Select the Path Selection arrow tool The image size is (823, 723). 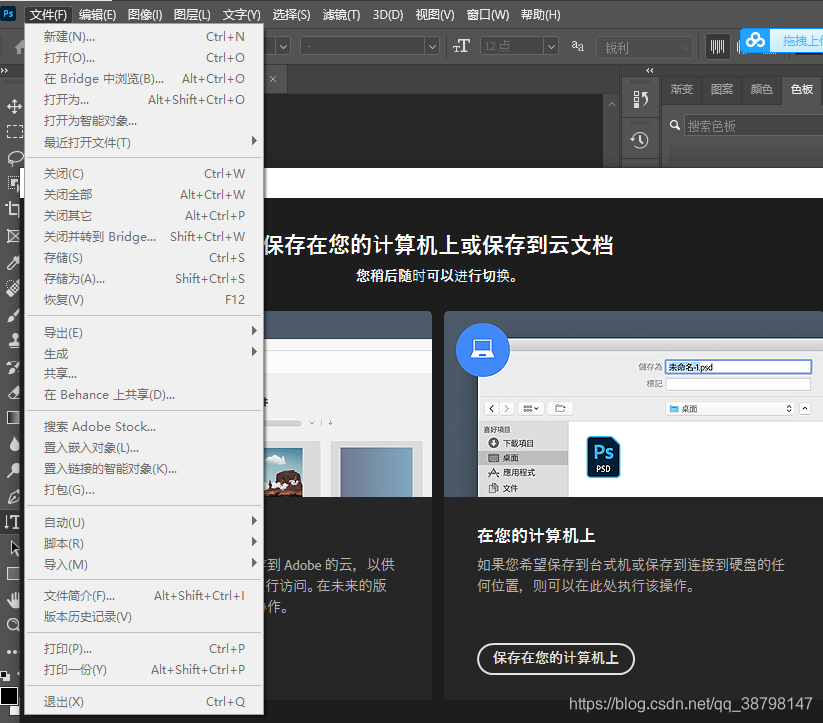[x=14, y=548]
